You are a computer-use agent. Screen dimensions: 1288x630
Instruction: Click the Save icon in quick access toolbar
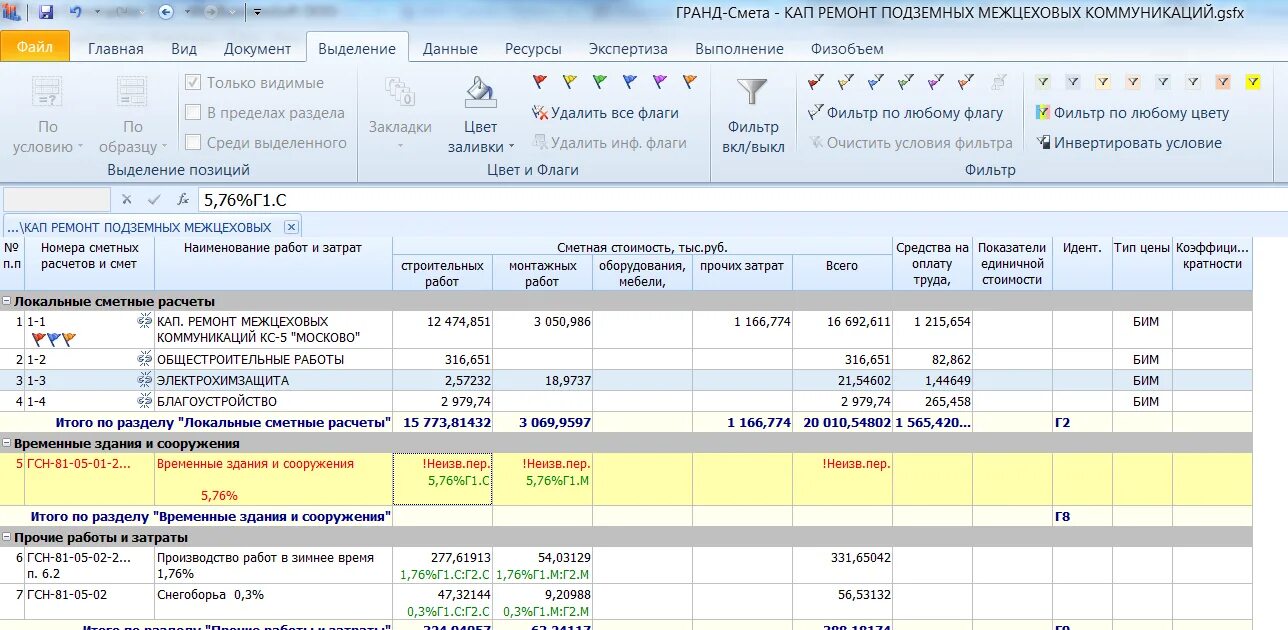(x=46, y=12)
